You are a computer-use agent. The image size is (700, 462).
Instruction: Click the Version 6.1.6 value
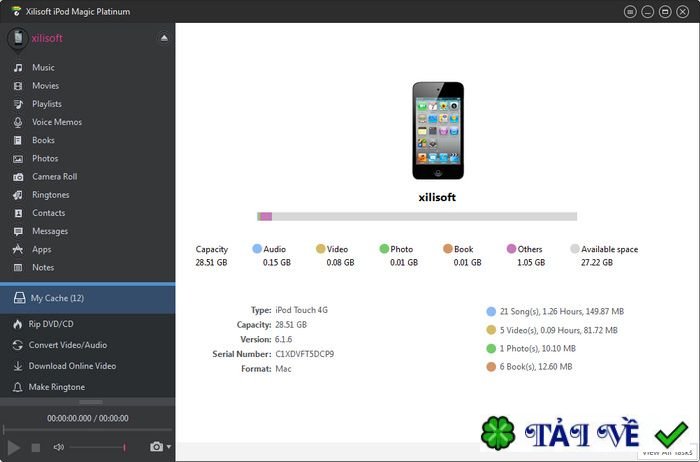283,339
